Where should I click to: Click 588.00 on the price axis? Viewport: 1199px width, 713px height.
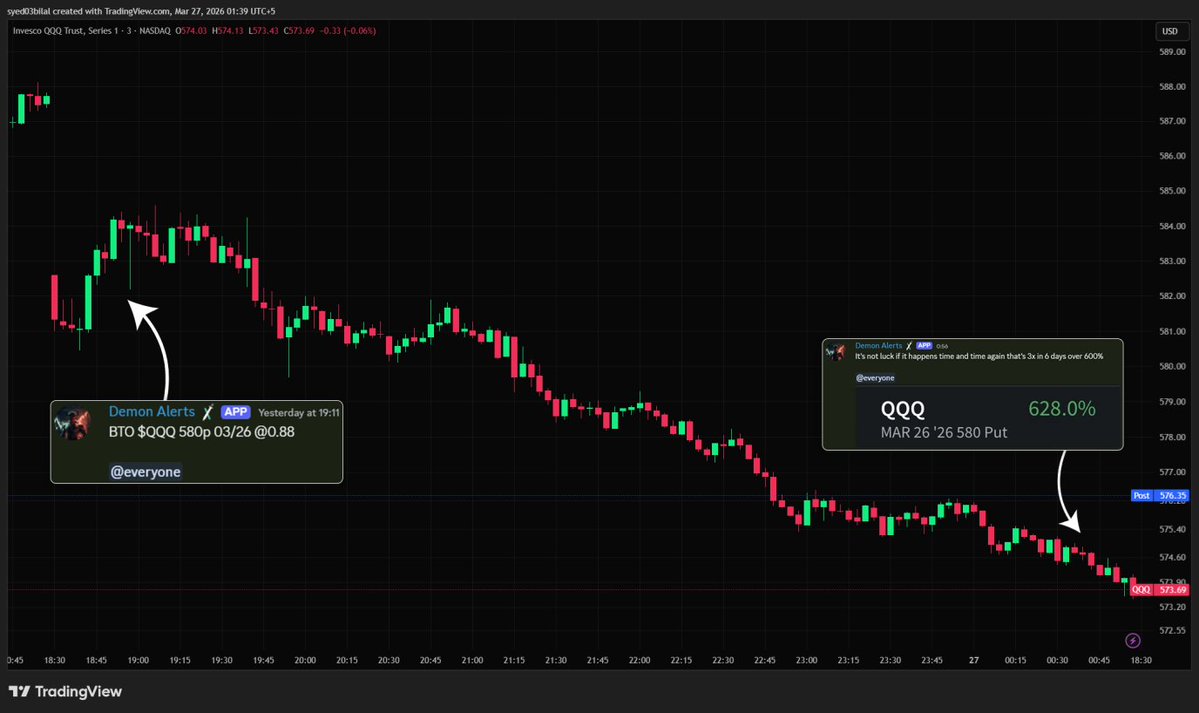click(1172, 86)
